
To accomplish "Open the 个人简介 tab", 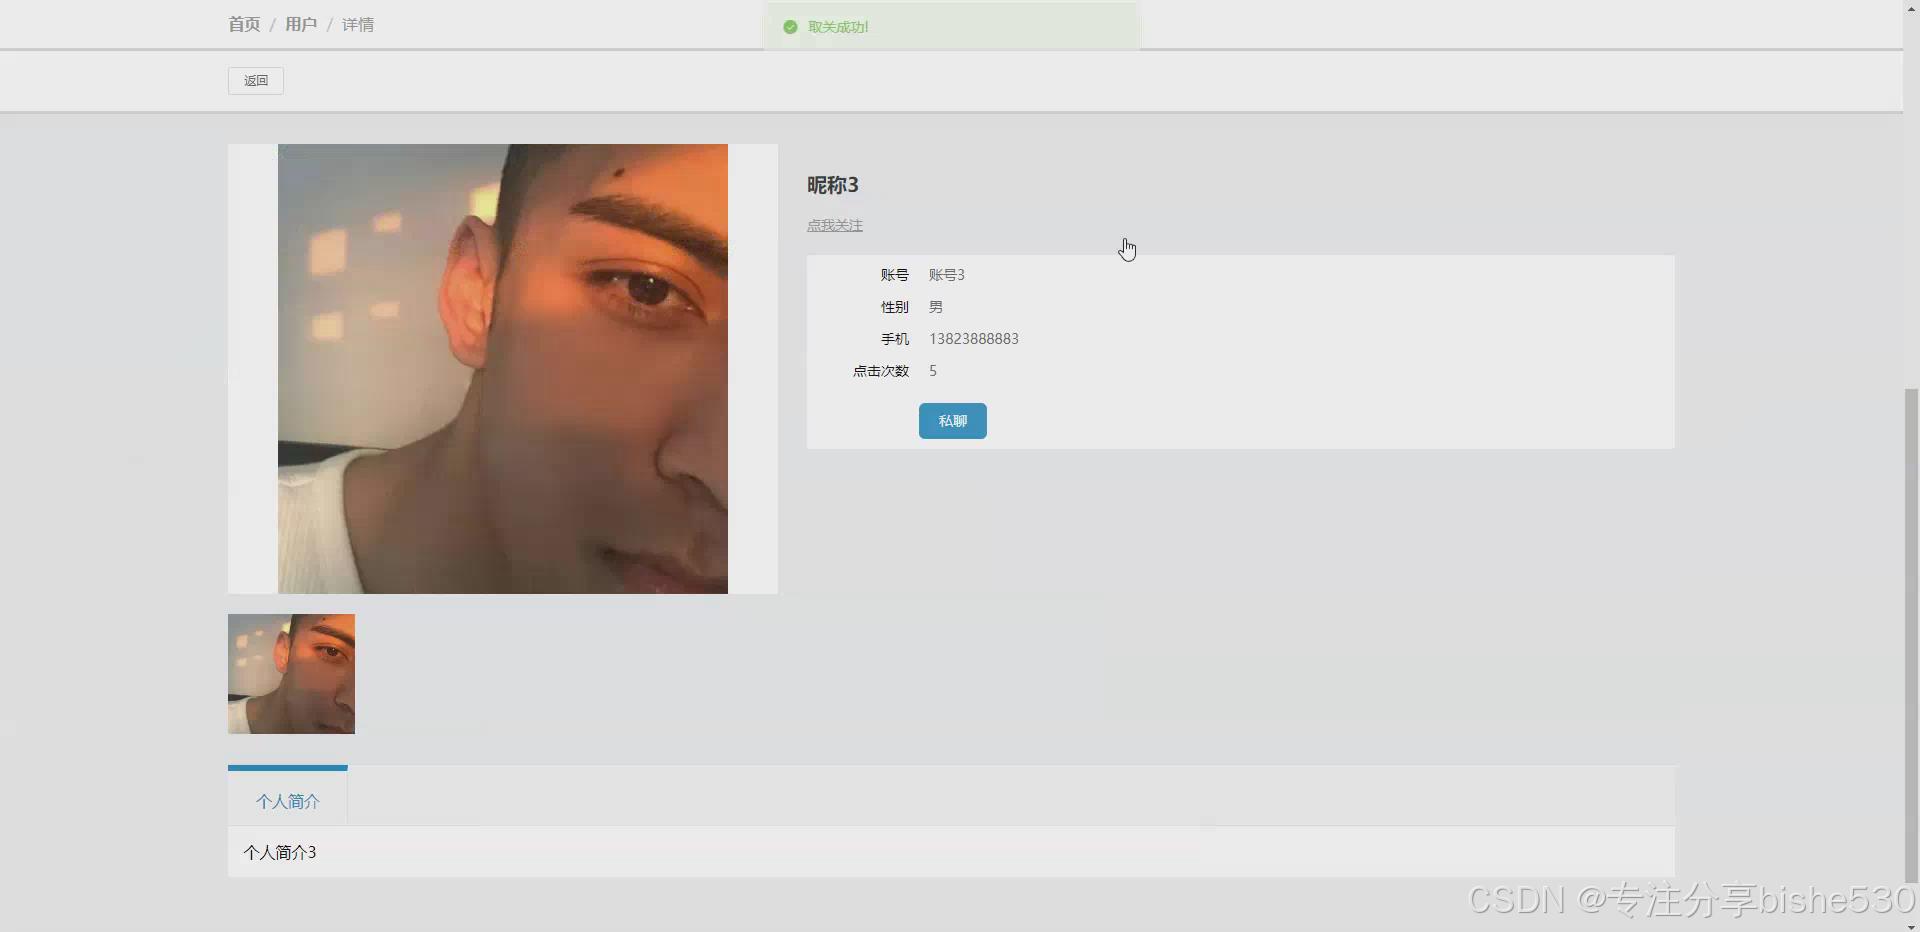I will pyautogui.click(x=288, y=801).
